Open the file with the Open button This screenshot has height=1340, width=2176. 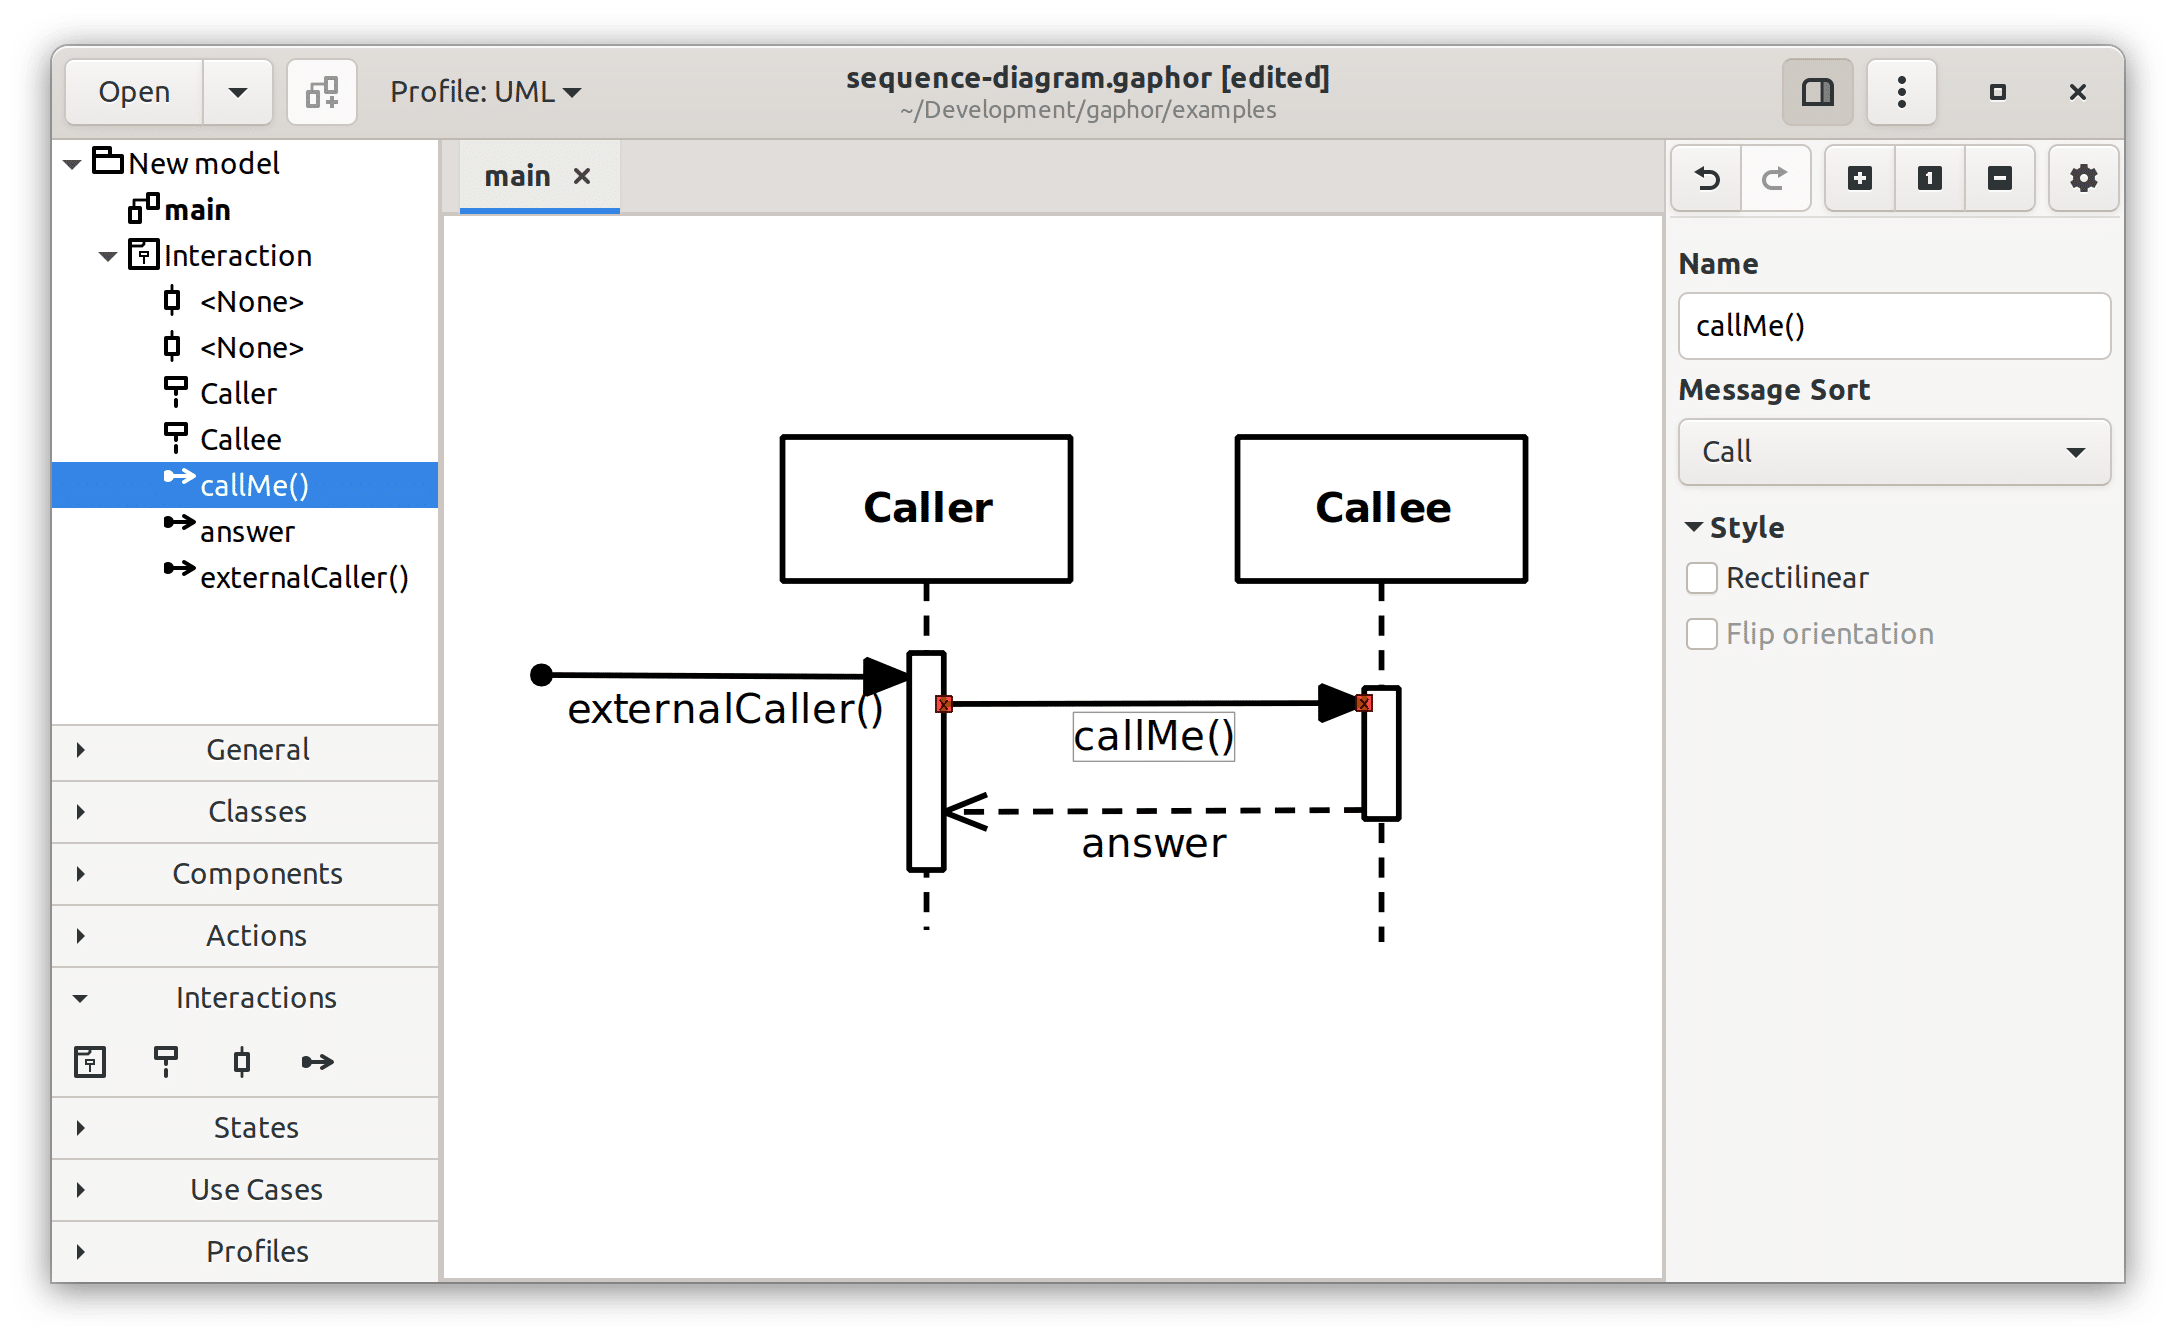tap(134, 92)
